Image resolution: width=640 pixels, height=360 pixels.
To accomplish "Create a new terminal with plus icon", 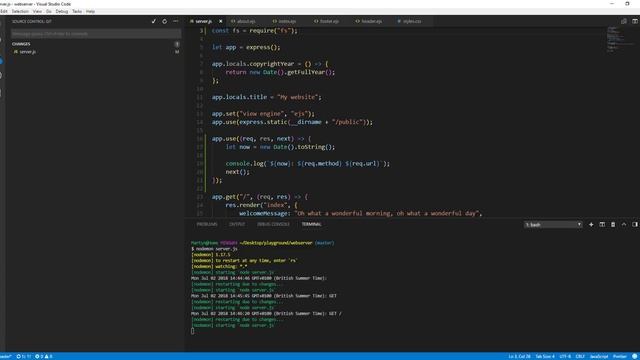I will 591,224.
